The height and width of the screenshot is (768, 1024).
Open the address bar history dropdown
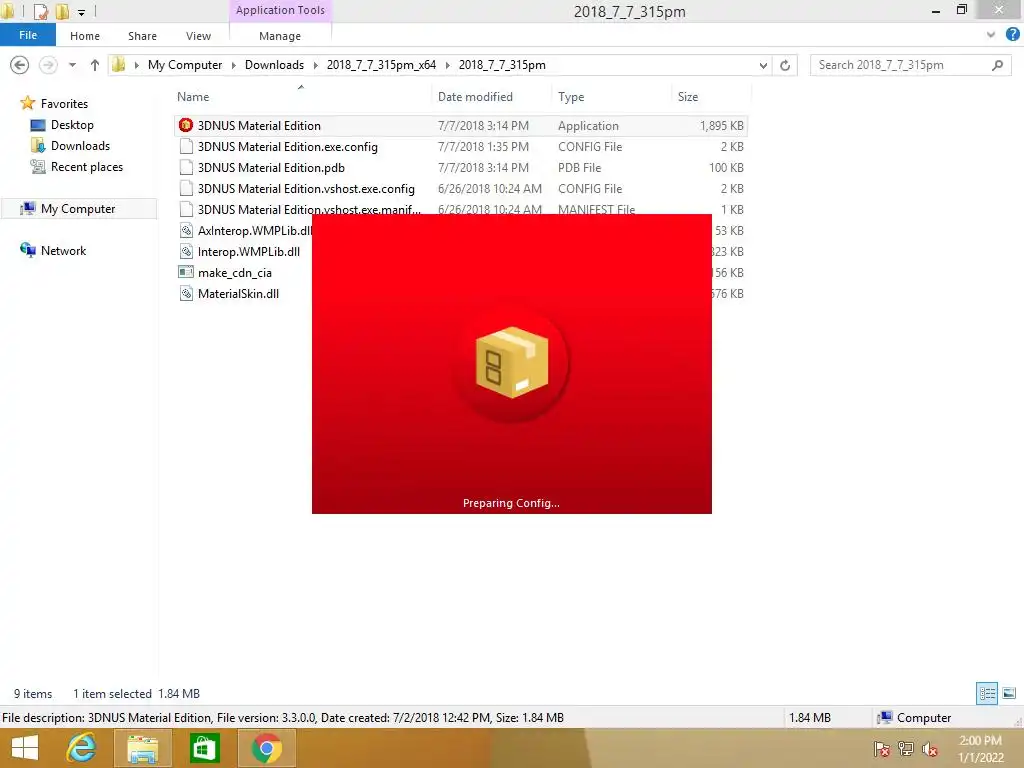pyautogui.click(x=763, y=65)
